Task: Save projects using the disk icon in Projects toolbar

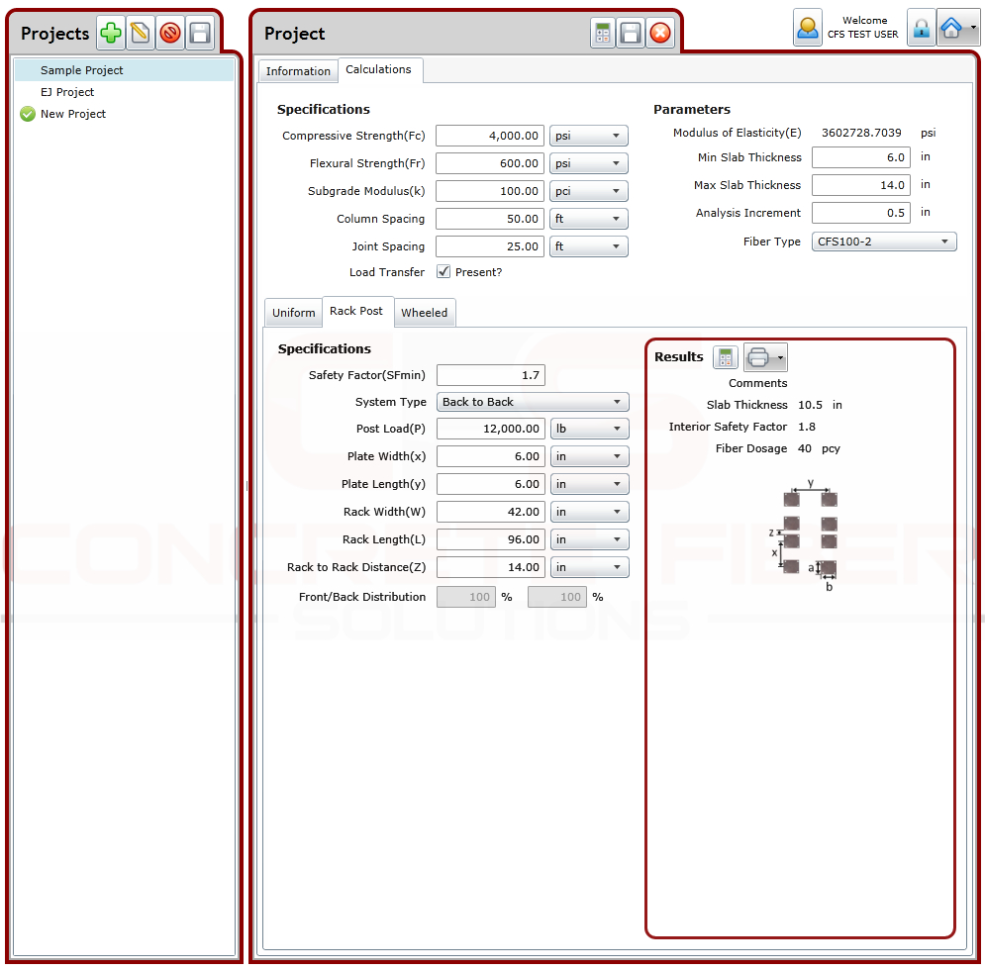Action: (199, 33)
